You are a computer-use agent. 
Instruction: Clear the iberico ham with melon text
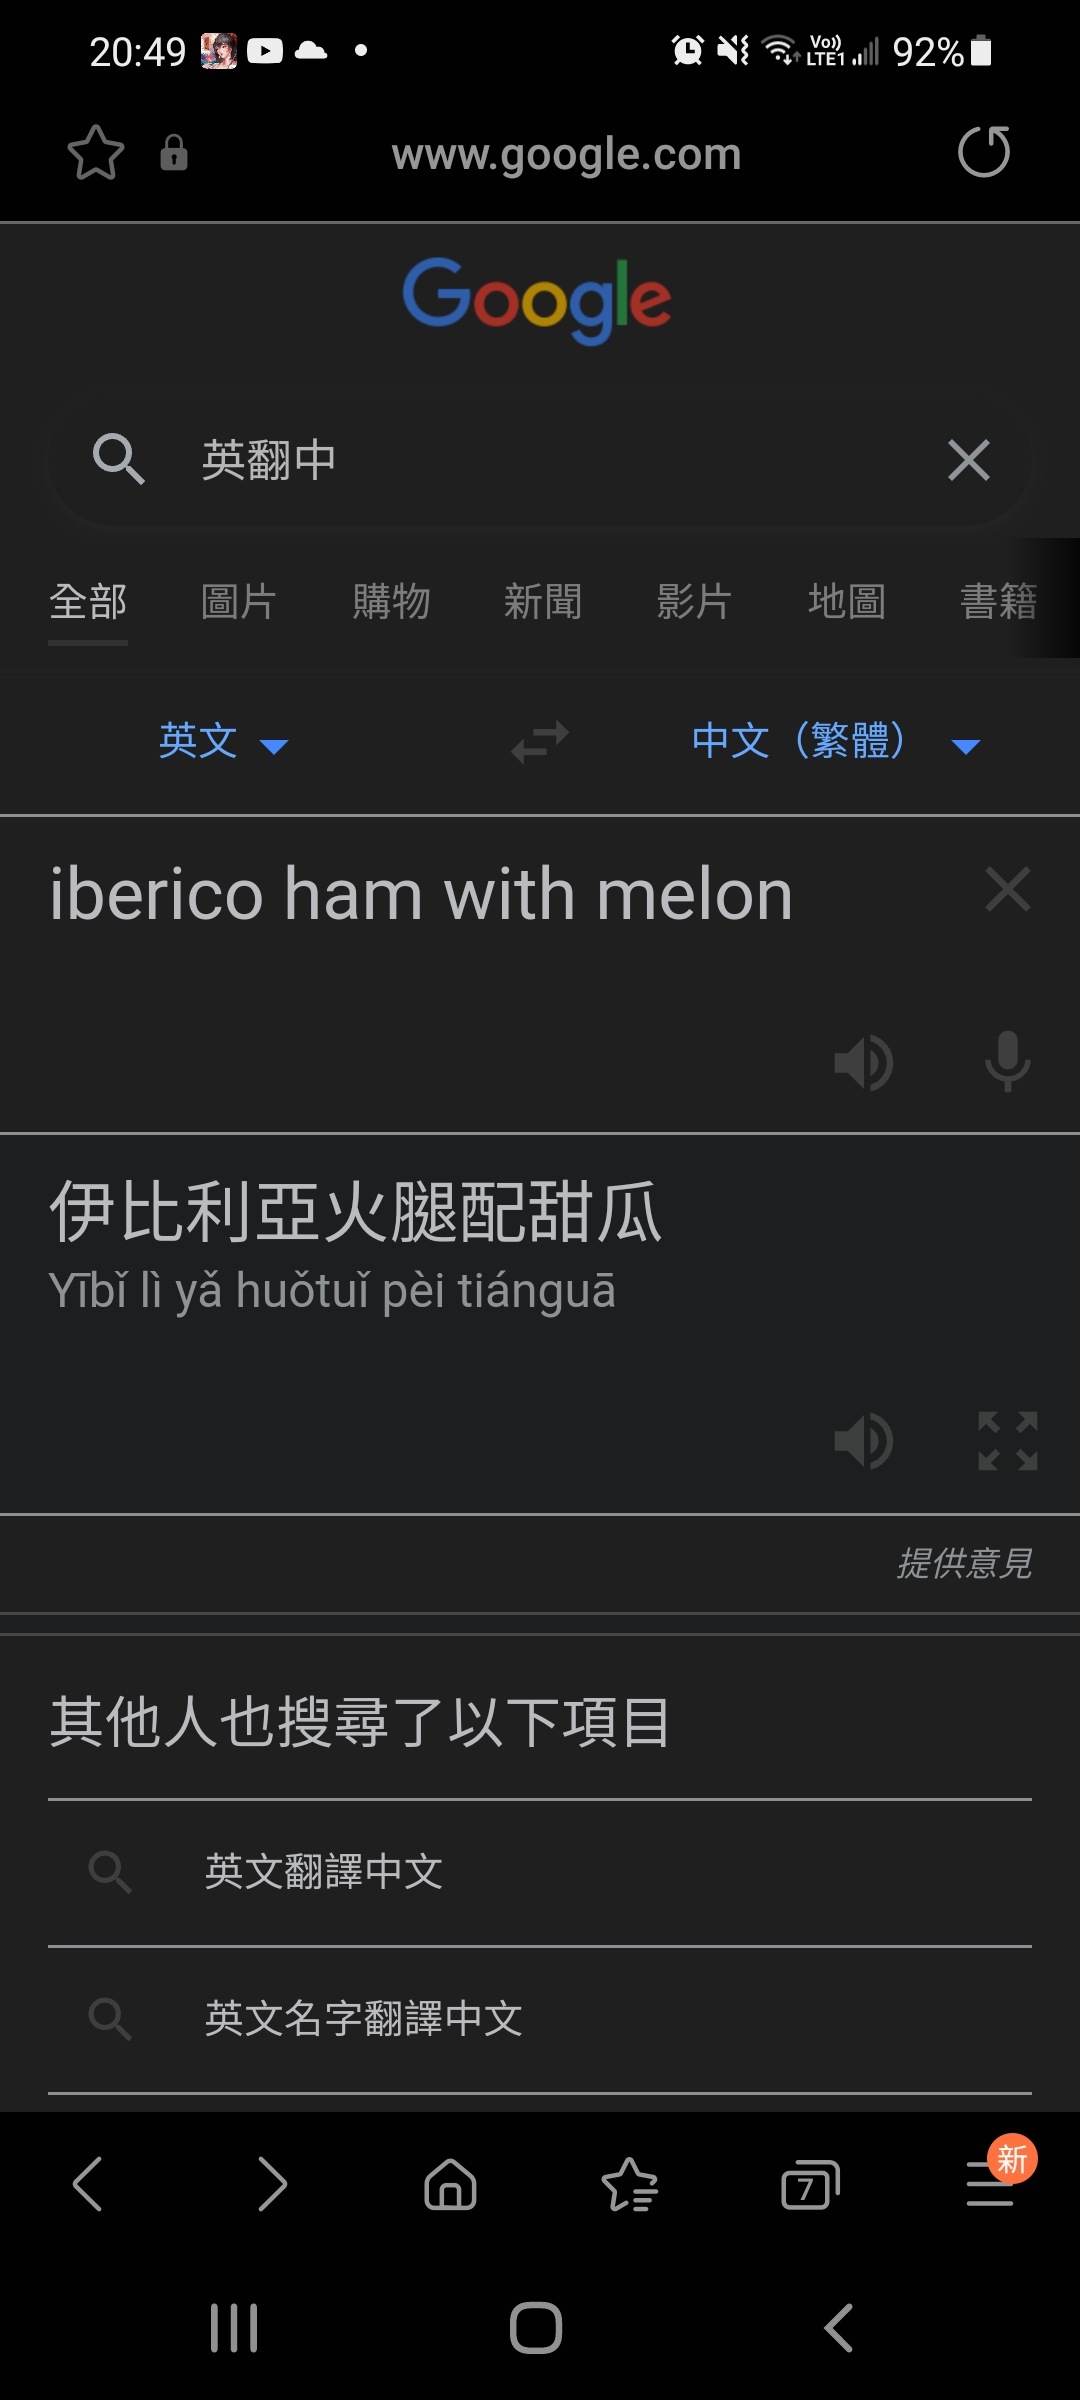[1007, 889]
